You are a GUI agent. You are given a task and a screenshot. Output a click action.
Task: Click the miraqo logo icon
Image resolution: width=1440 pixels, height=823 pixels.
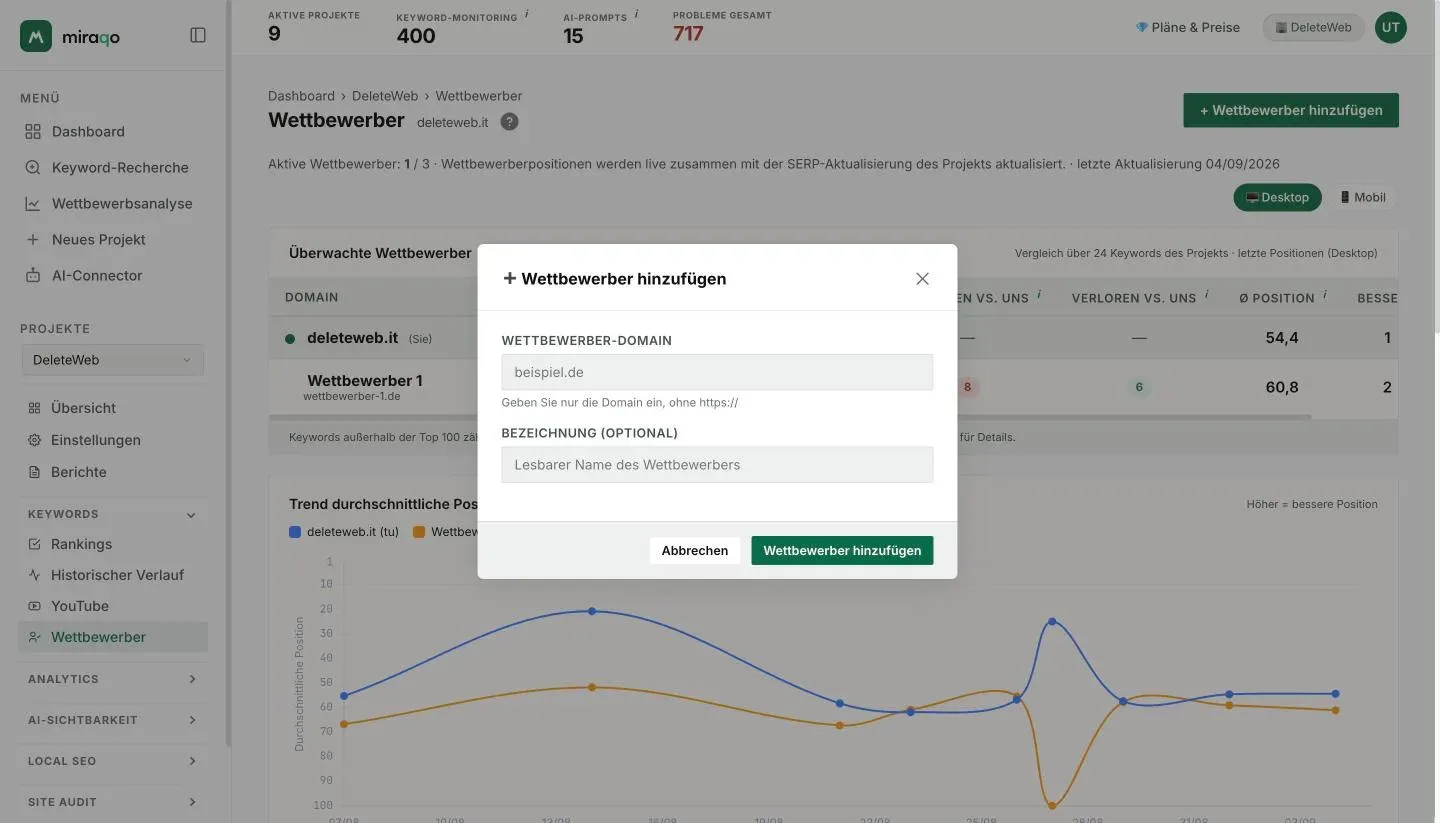pos(36,36)
